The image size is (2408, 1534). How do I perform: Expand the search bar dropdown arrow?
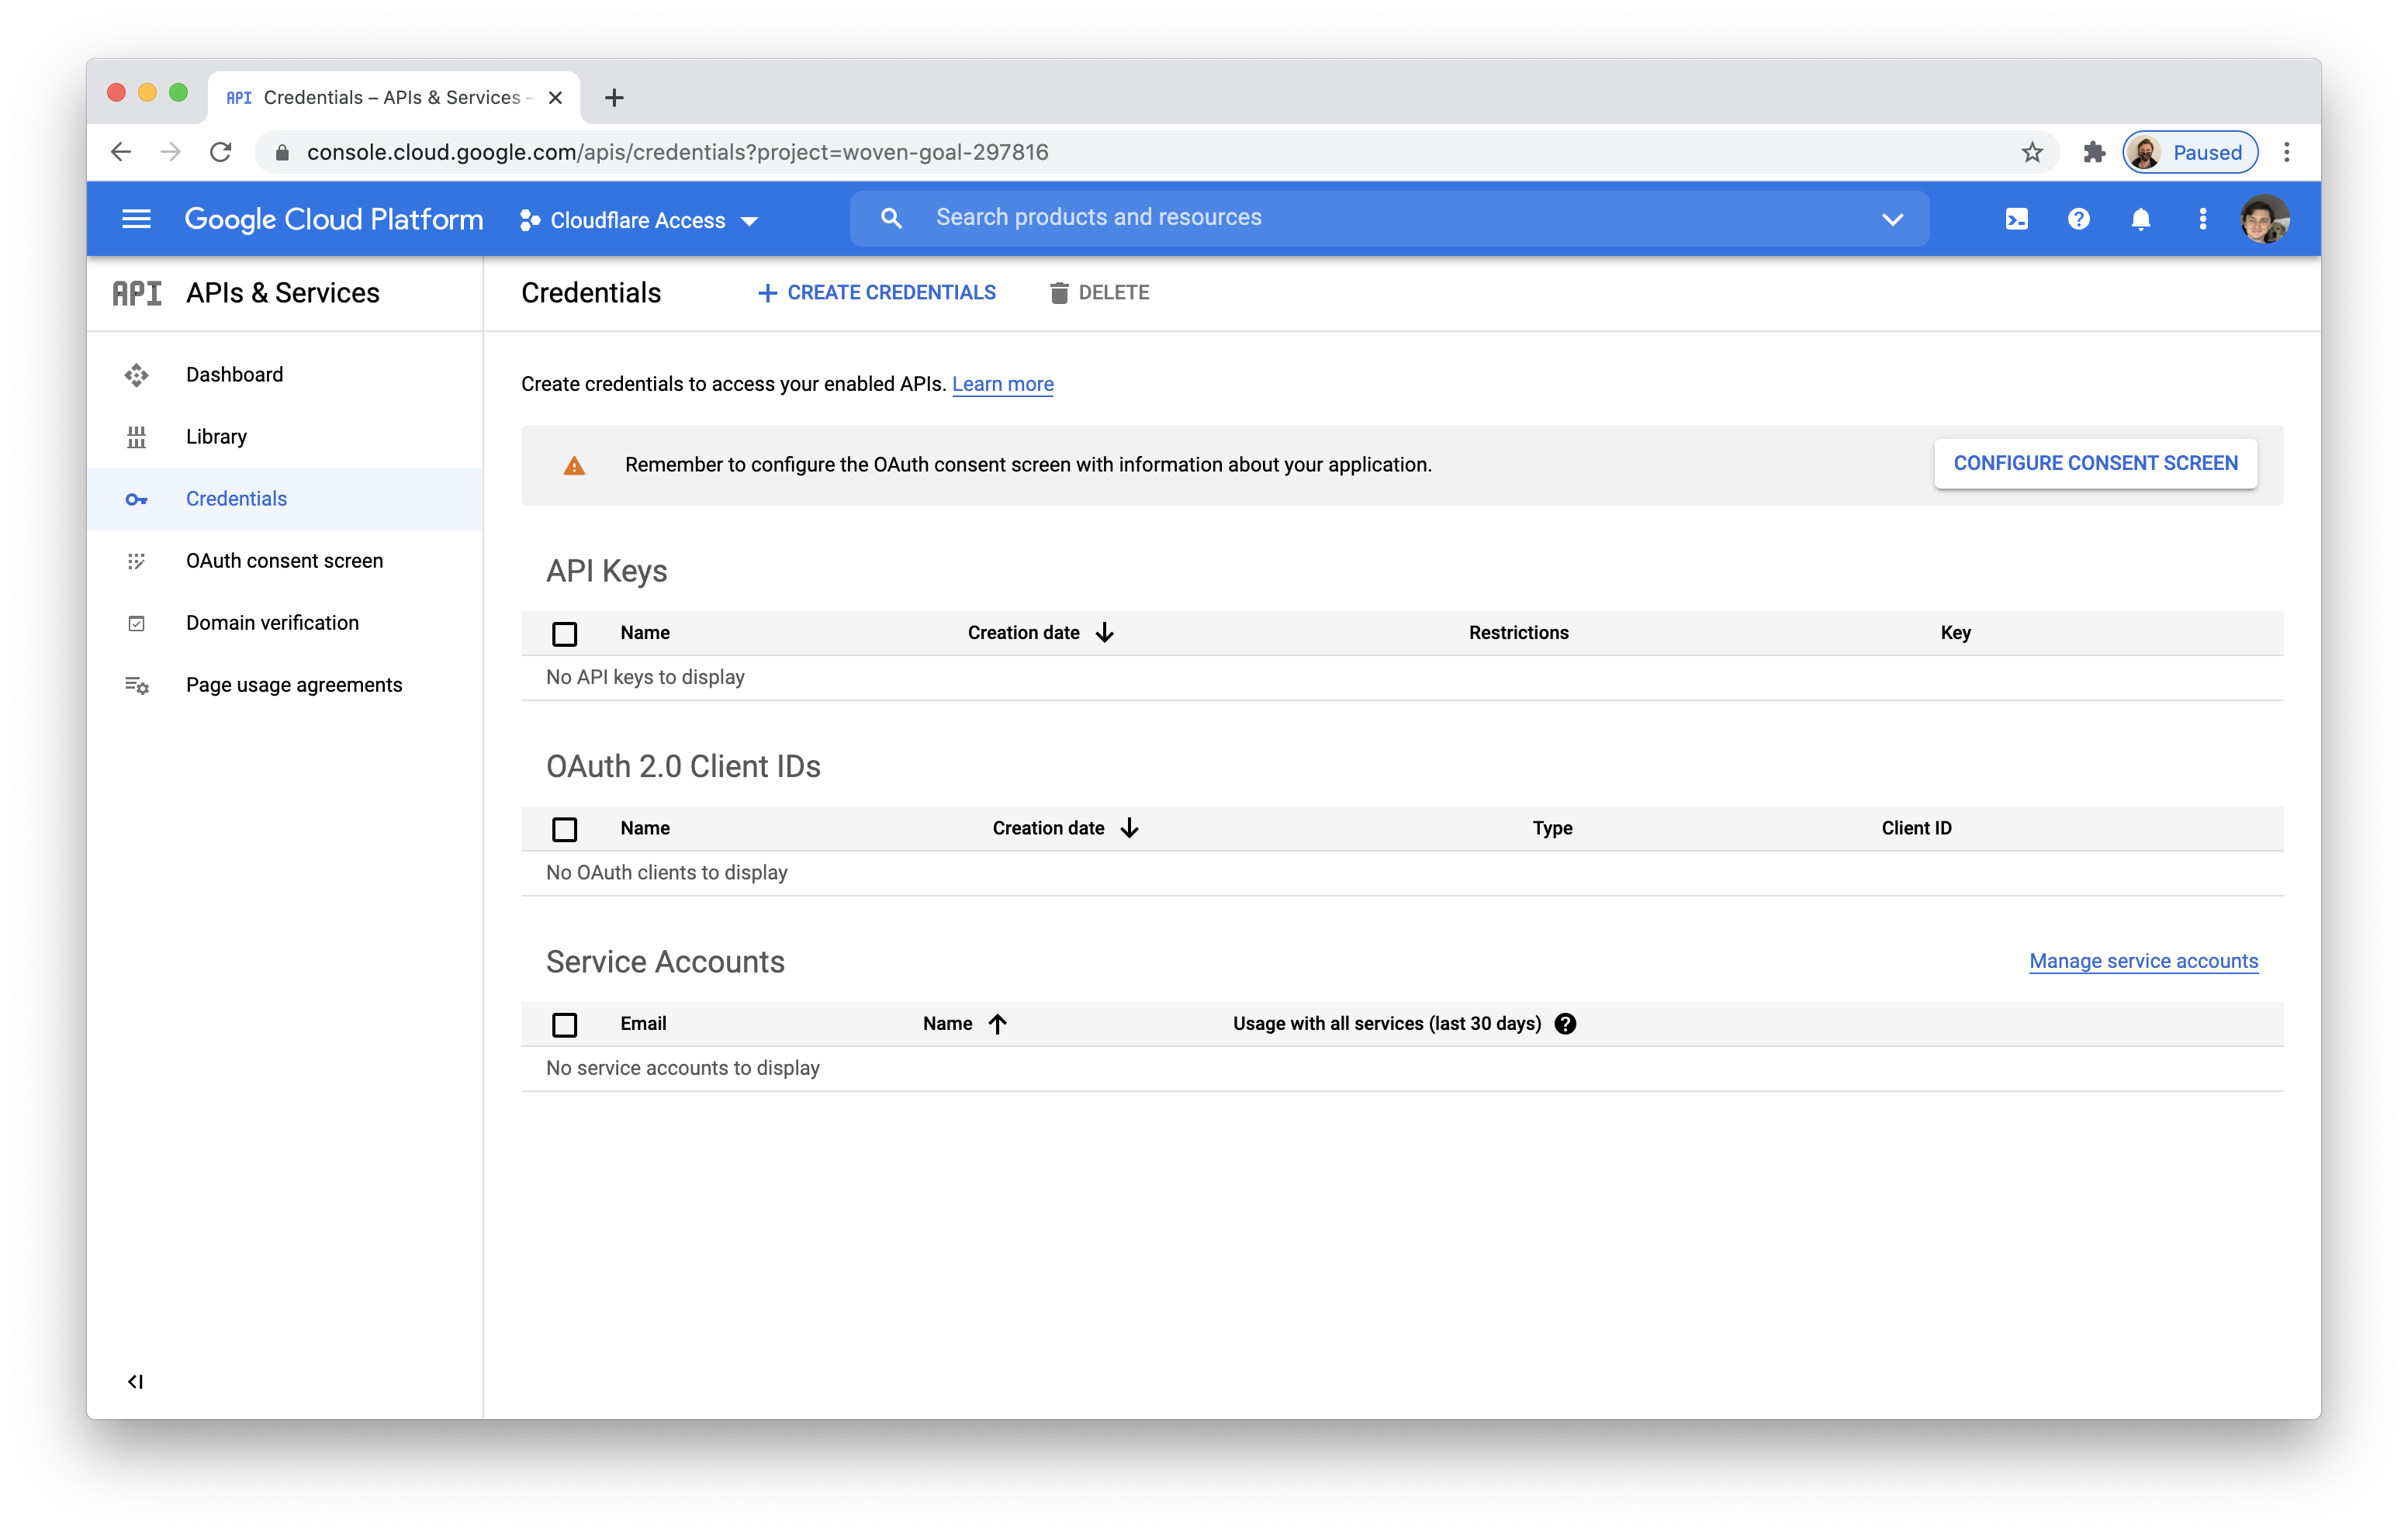point(1892,219)
